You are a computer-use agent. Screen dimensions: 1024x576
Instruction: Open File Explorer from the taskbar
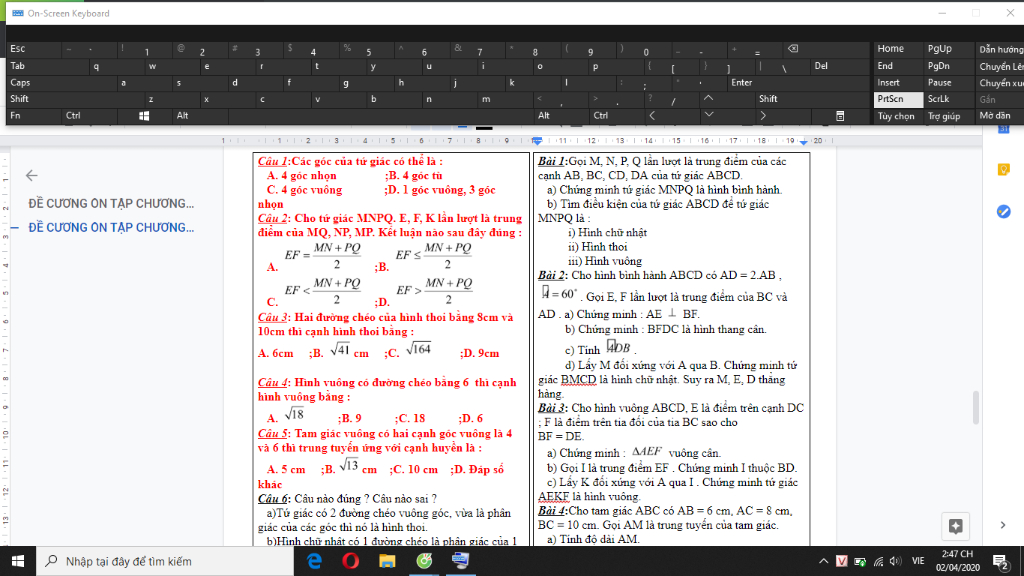[x=387, y=561]
